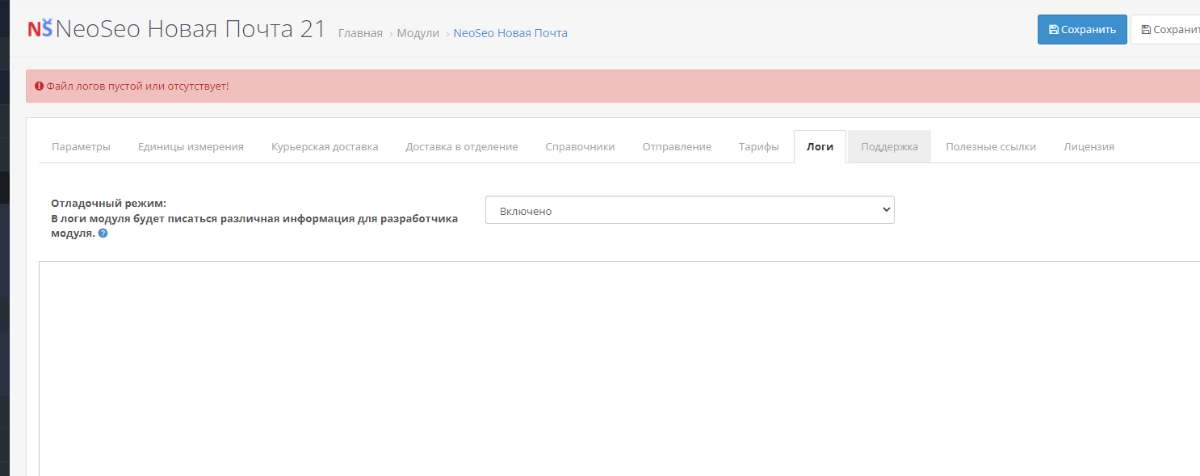Click the blue Сохранить button
Image resolution: width=1200 pixels, height=476 pixels.
tap(1082, 29)
